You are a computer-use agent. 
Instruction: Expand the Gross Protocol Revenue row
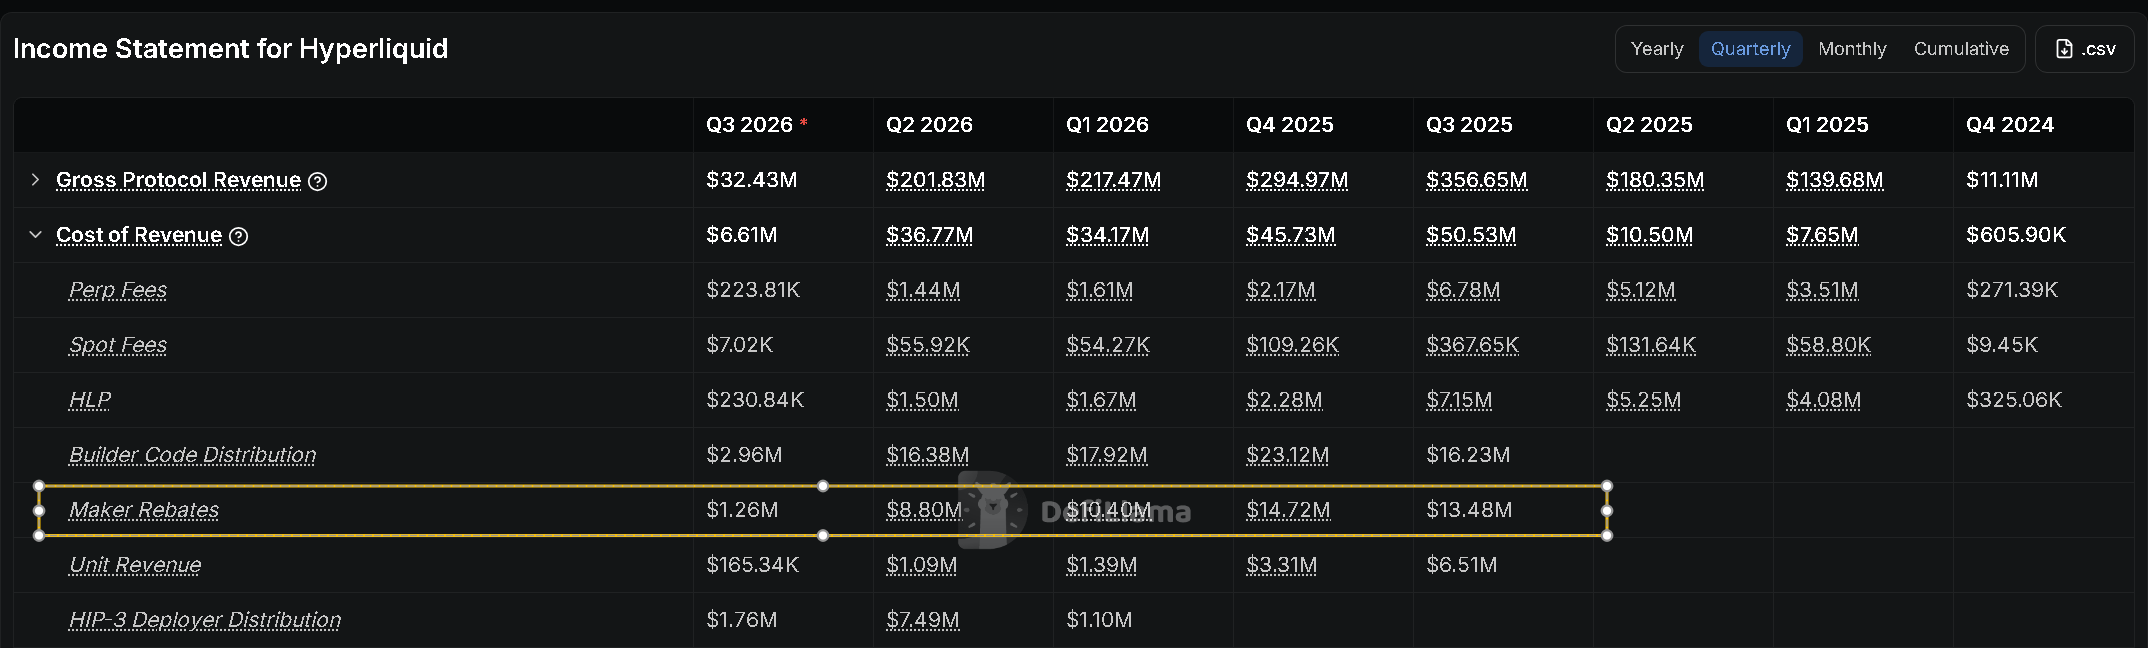tap(35, 180)
